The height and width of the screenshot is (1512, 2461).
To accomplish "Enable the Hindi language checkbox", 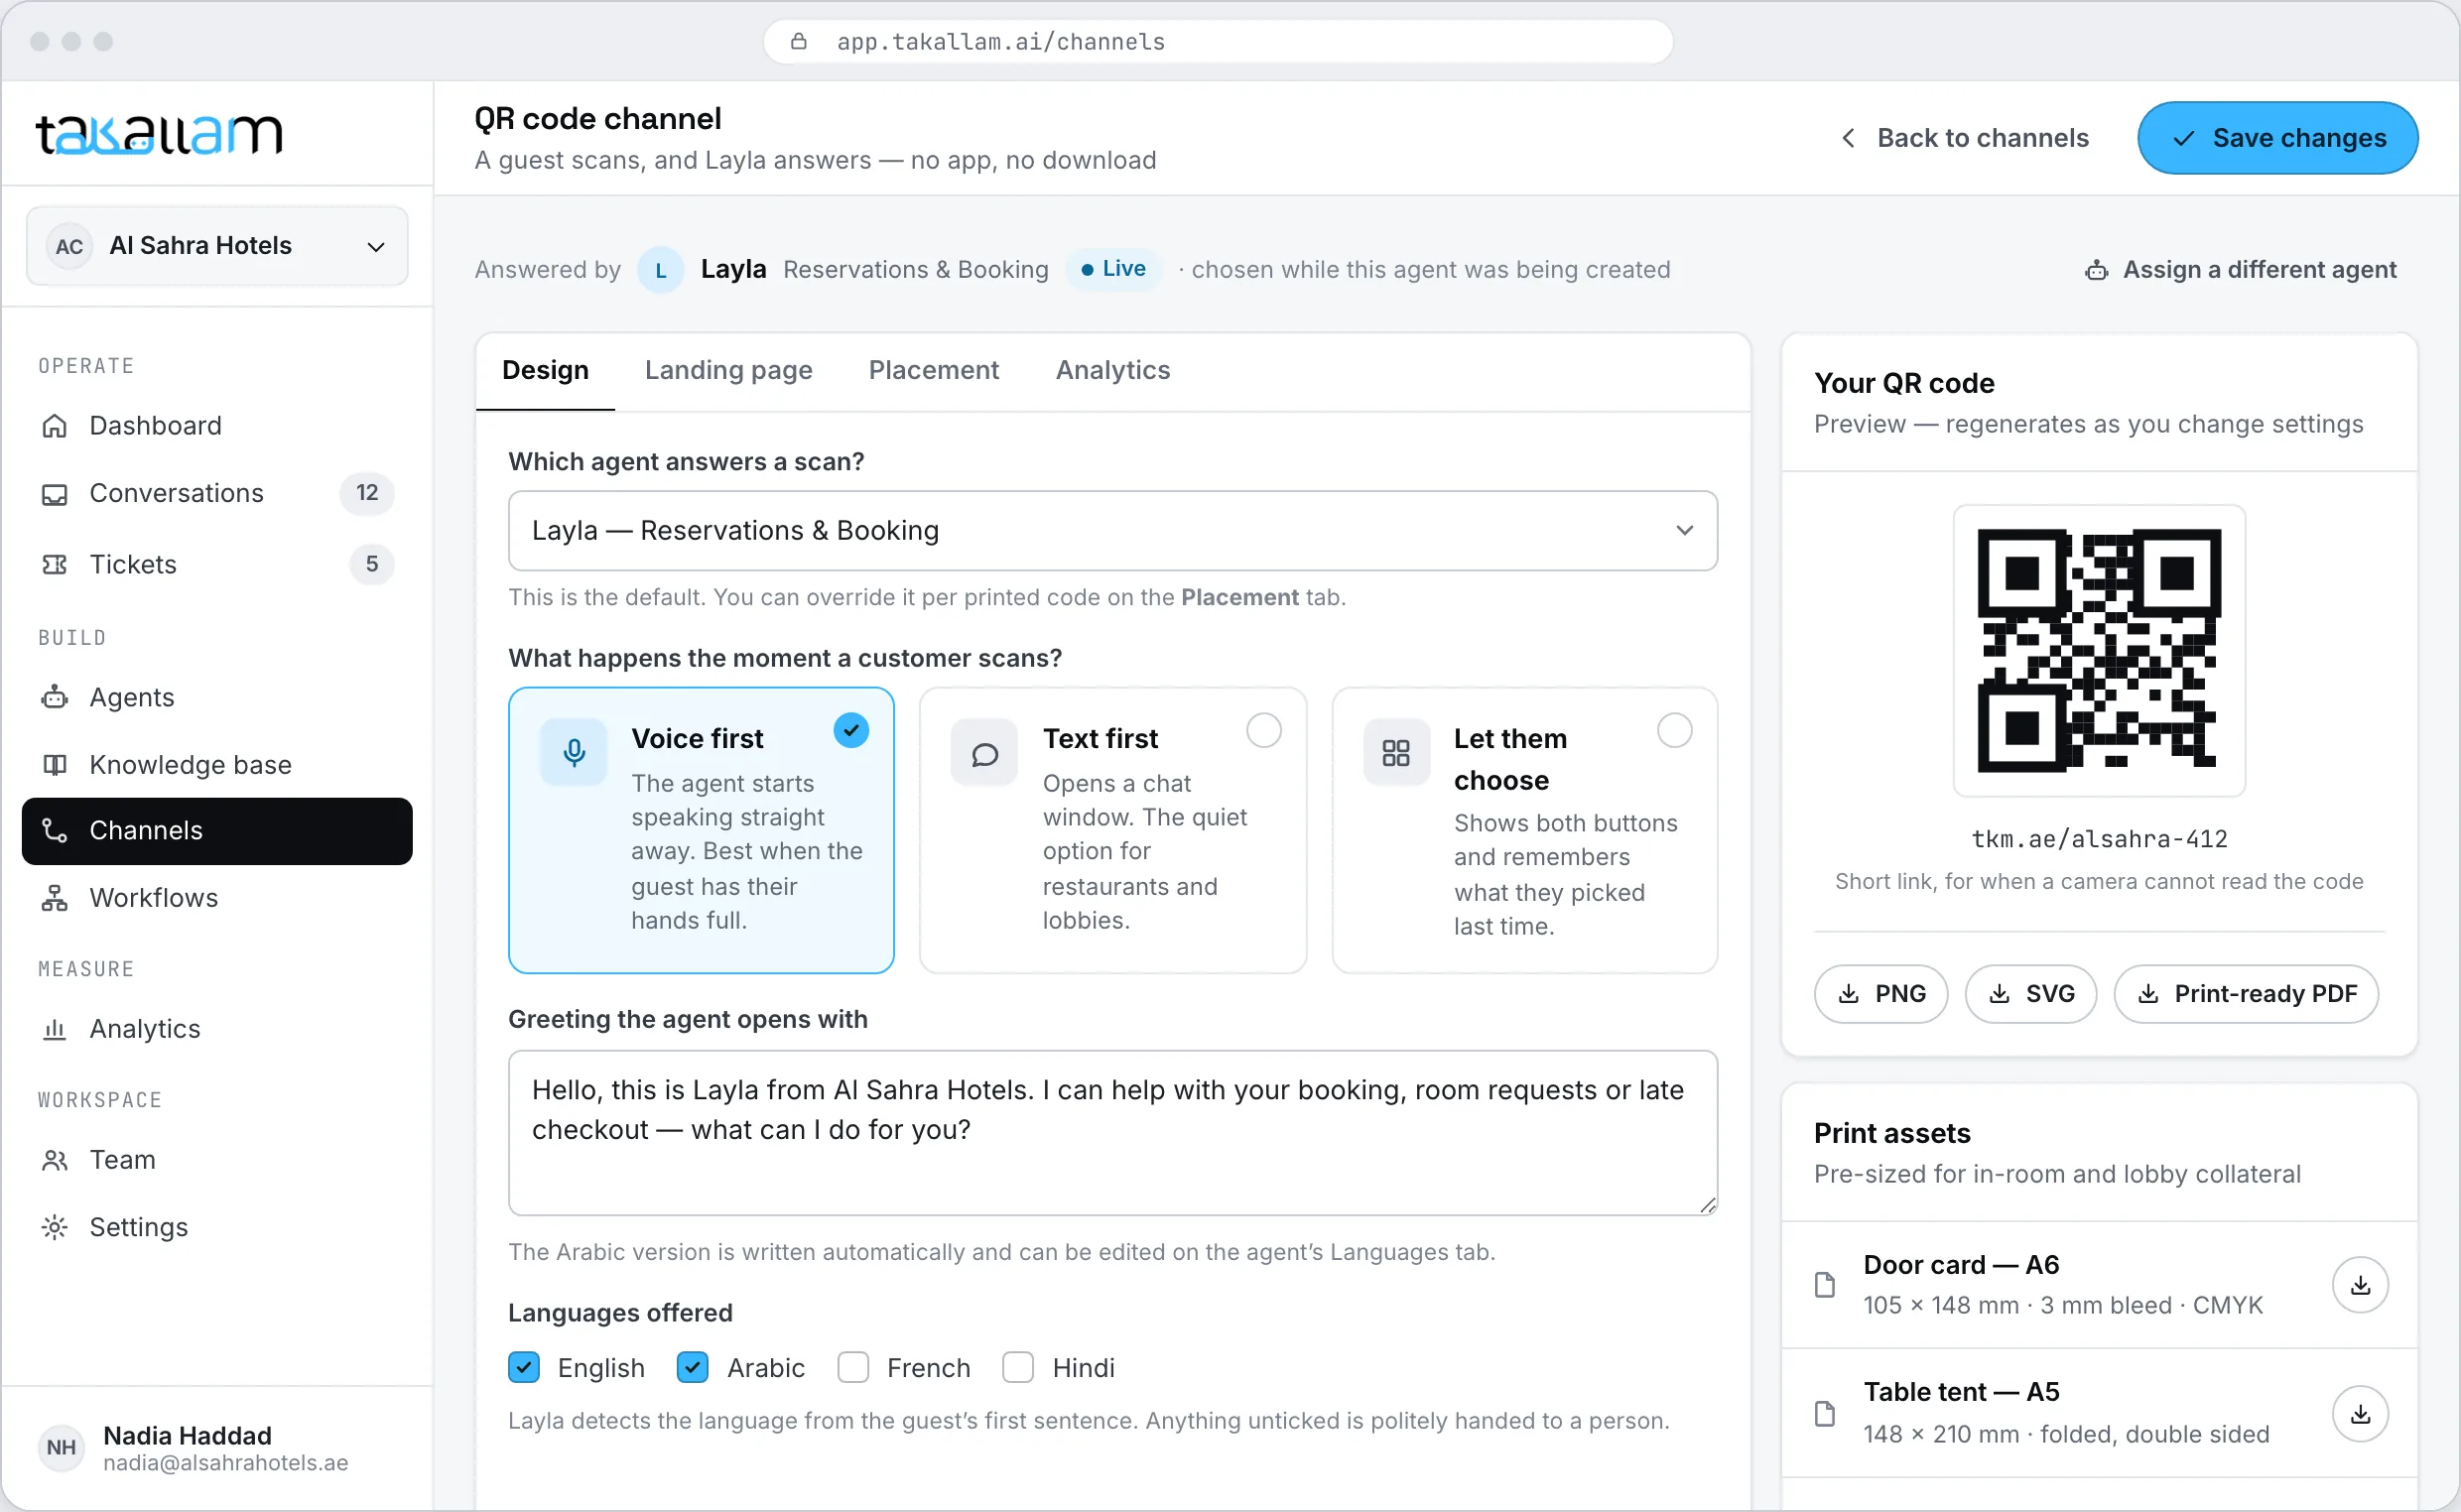I will 1017,1367.
